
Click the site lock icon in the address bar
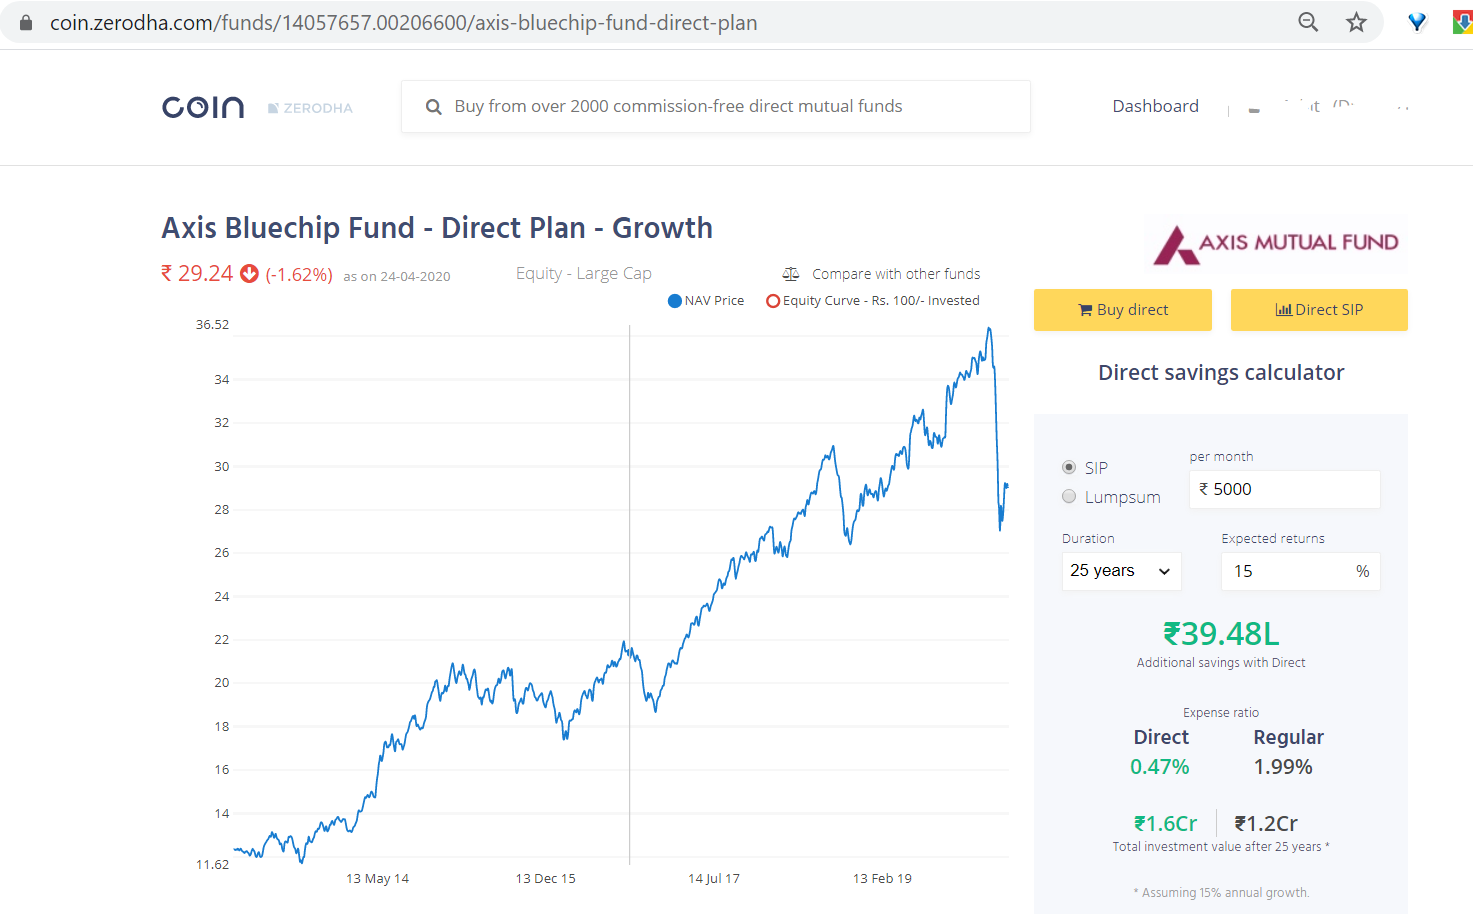pos(26,22)
